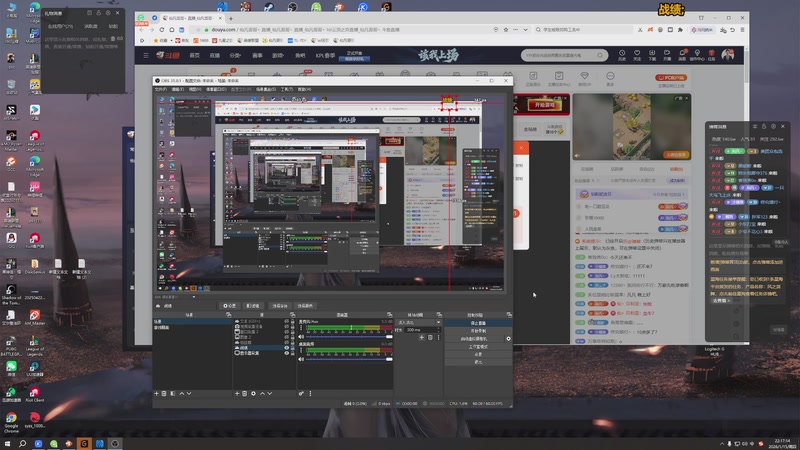The image size is (800, 450).
Task: Toggle visibility of 窗口采集 2 source
Action: [x=287, y=332]
